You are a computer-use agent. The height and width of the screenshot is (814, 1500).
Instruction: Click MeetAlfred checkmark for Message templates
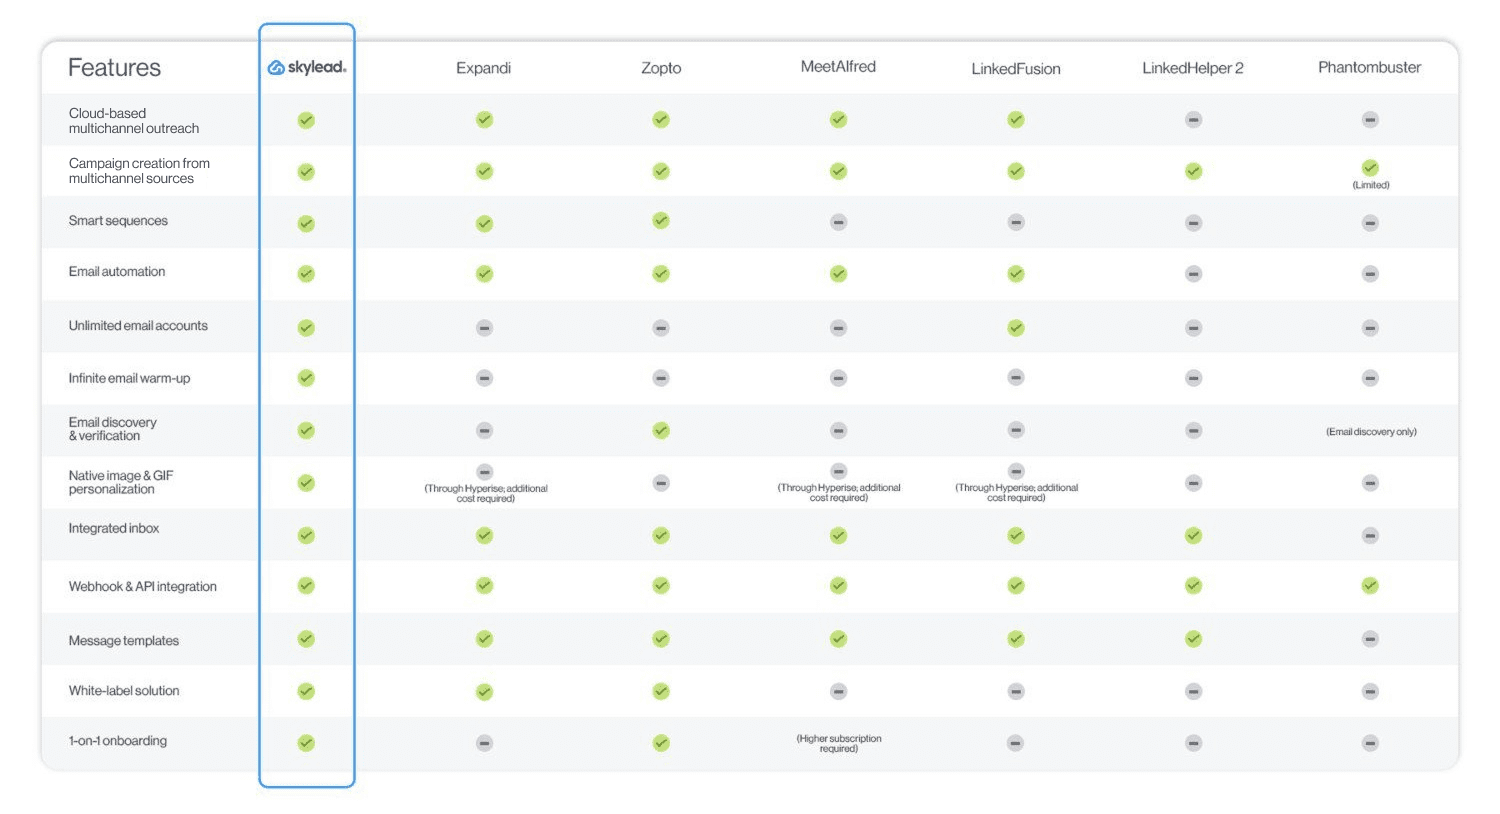click(x=838, y=638)
